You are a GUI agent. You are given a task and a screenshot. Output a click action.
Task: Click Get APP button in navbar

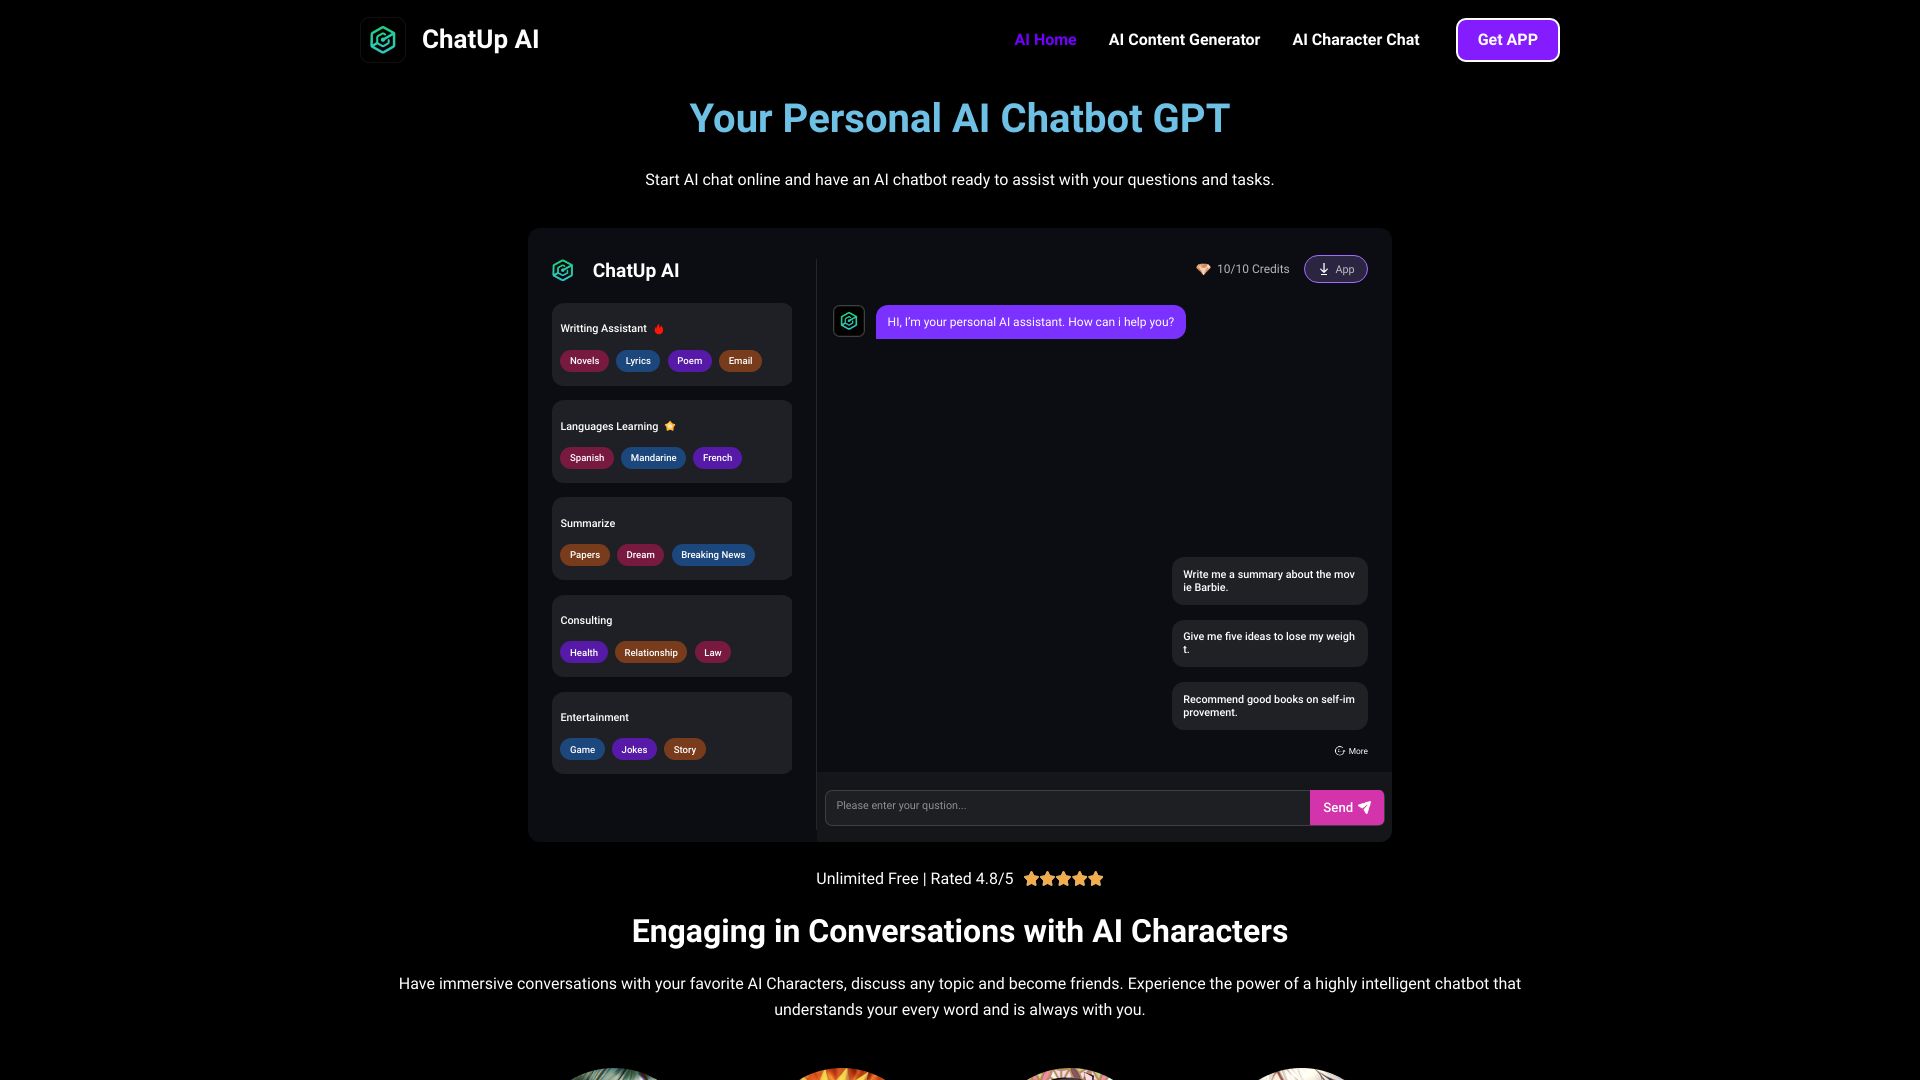(x=1507, y=40)
